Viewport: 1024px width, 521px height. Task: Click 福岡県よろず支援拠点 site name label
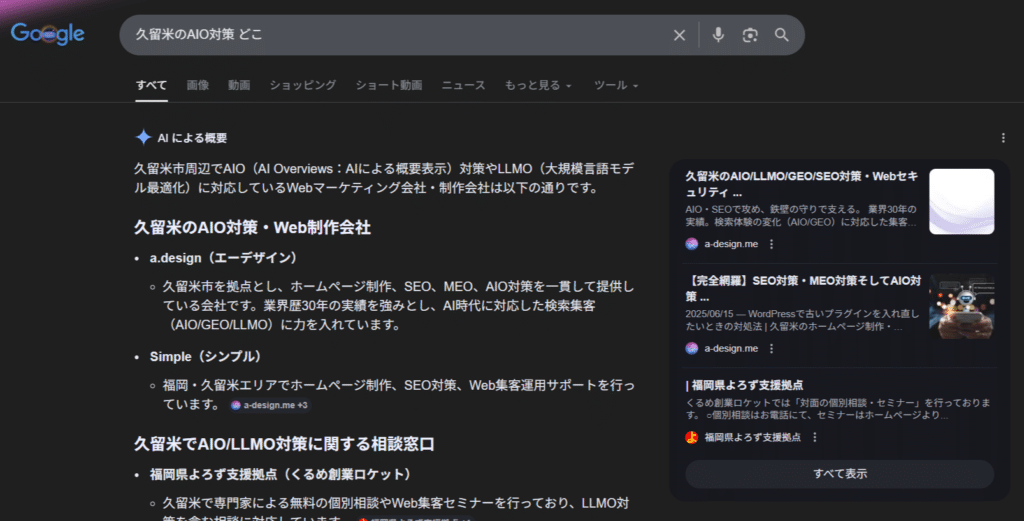(x=752, y=437)
